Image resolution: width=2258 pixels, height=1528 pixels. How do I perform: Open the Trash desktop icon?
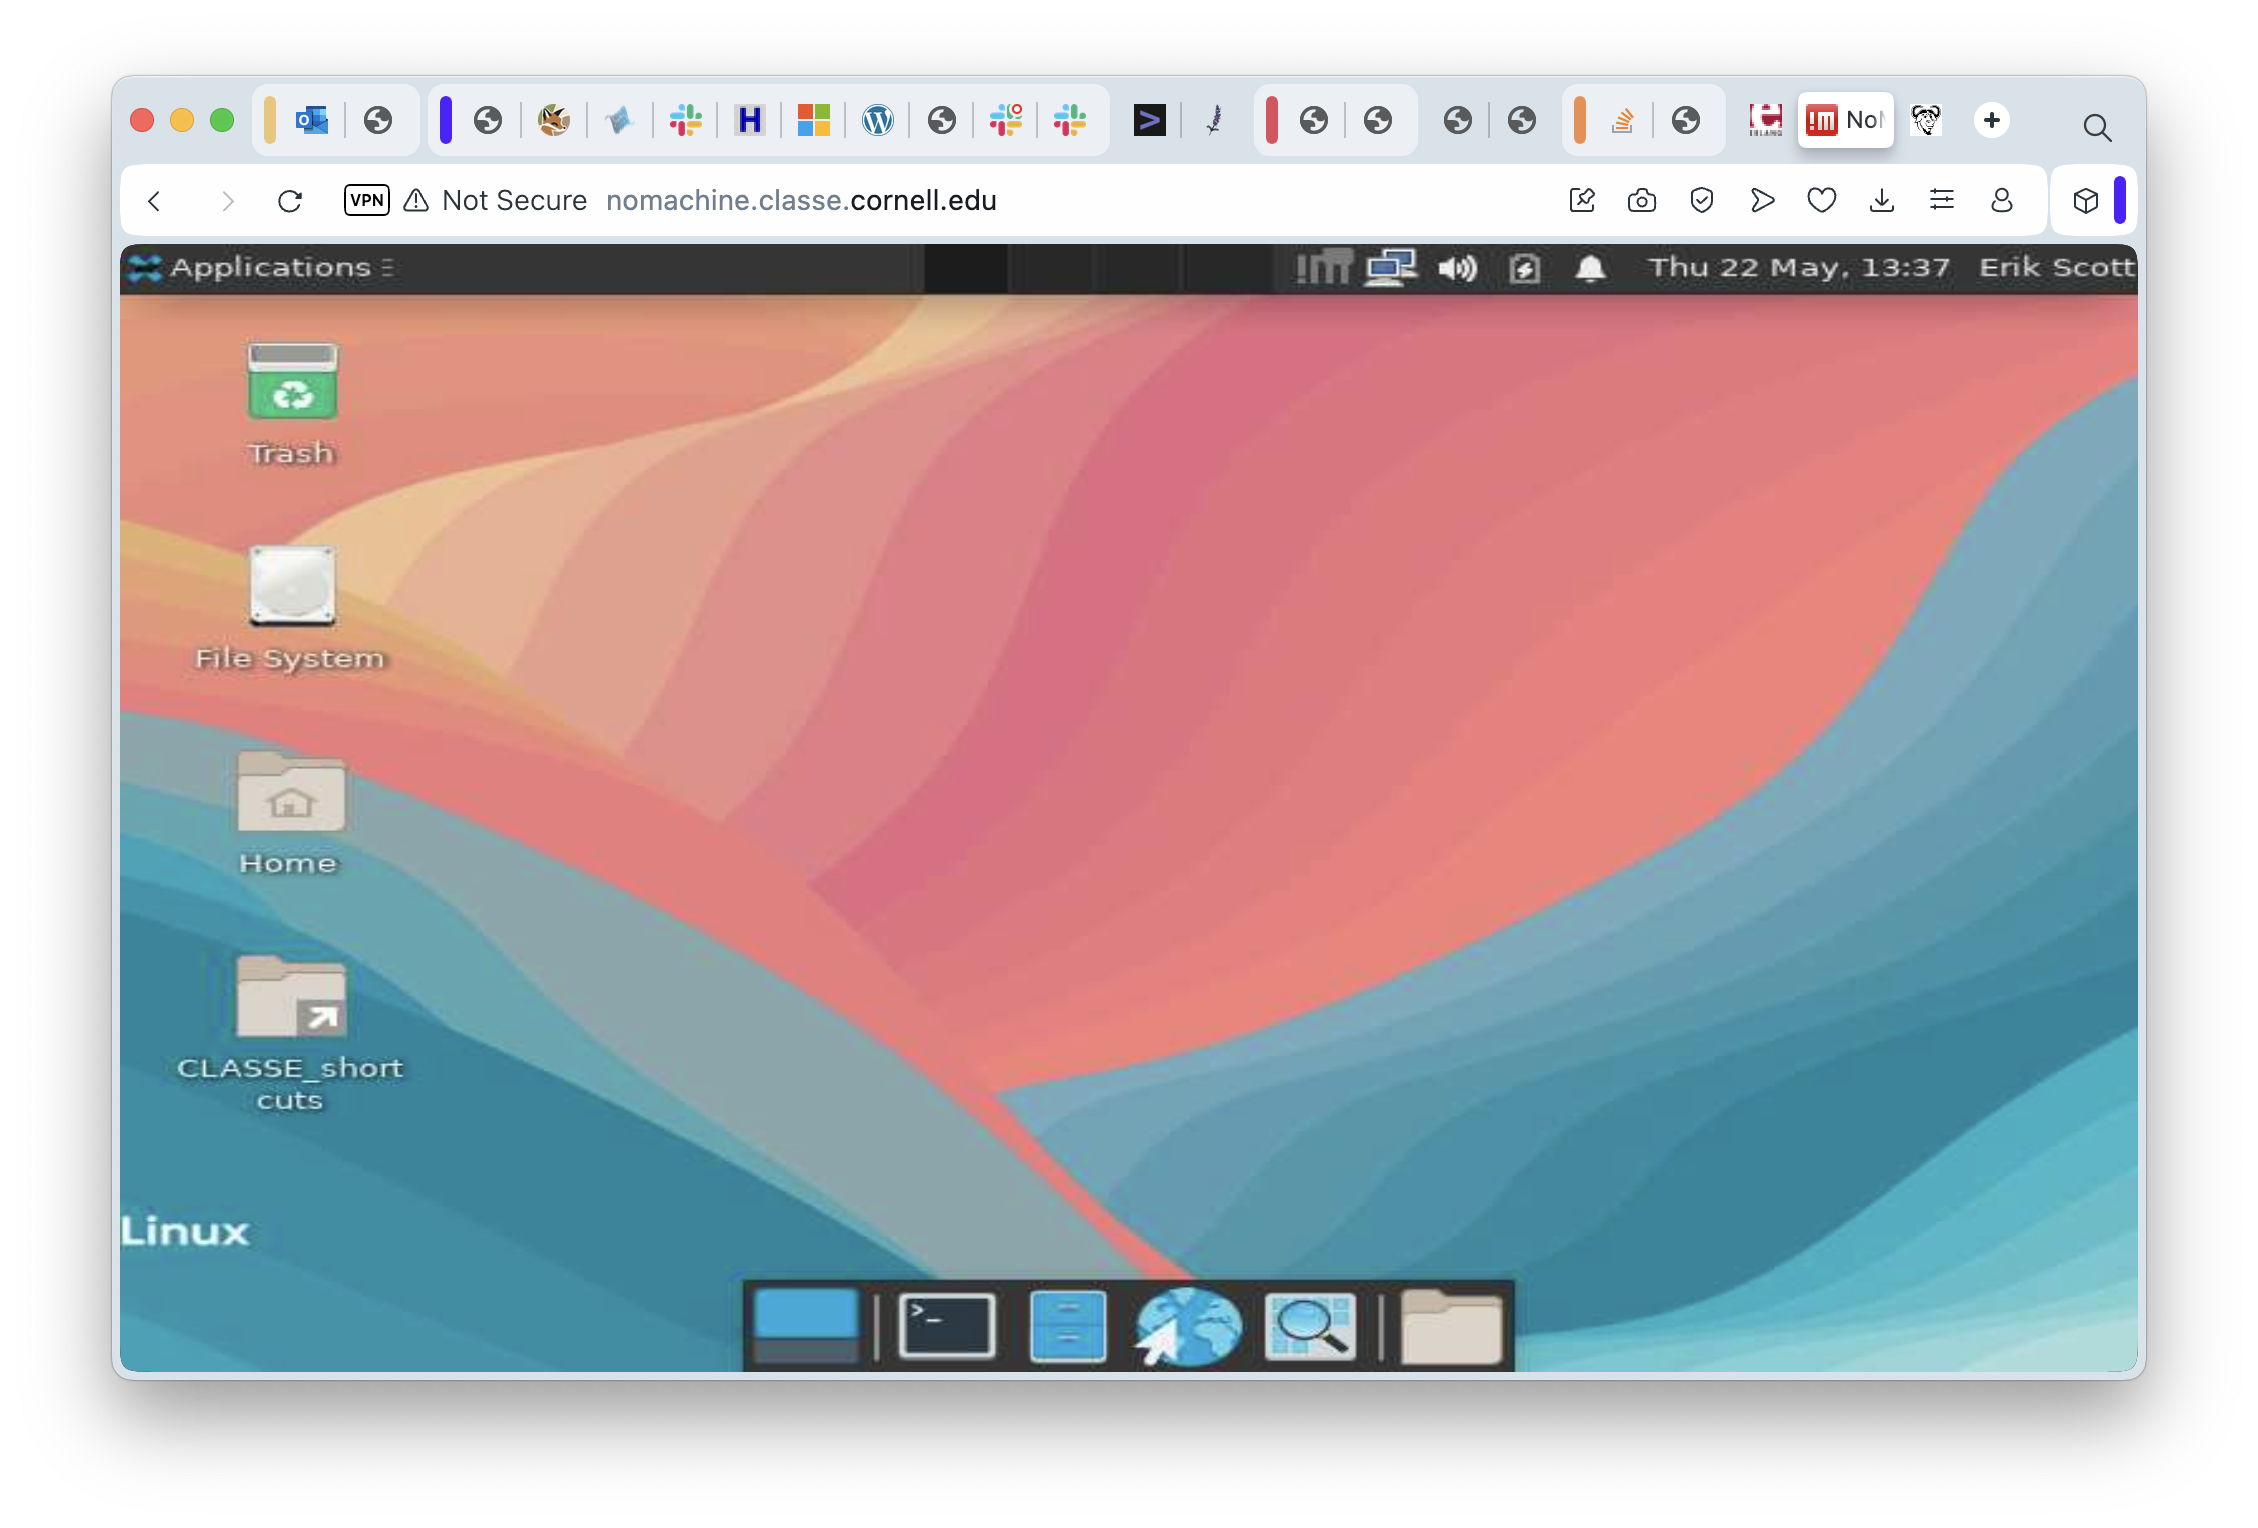292,382
